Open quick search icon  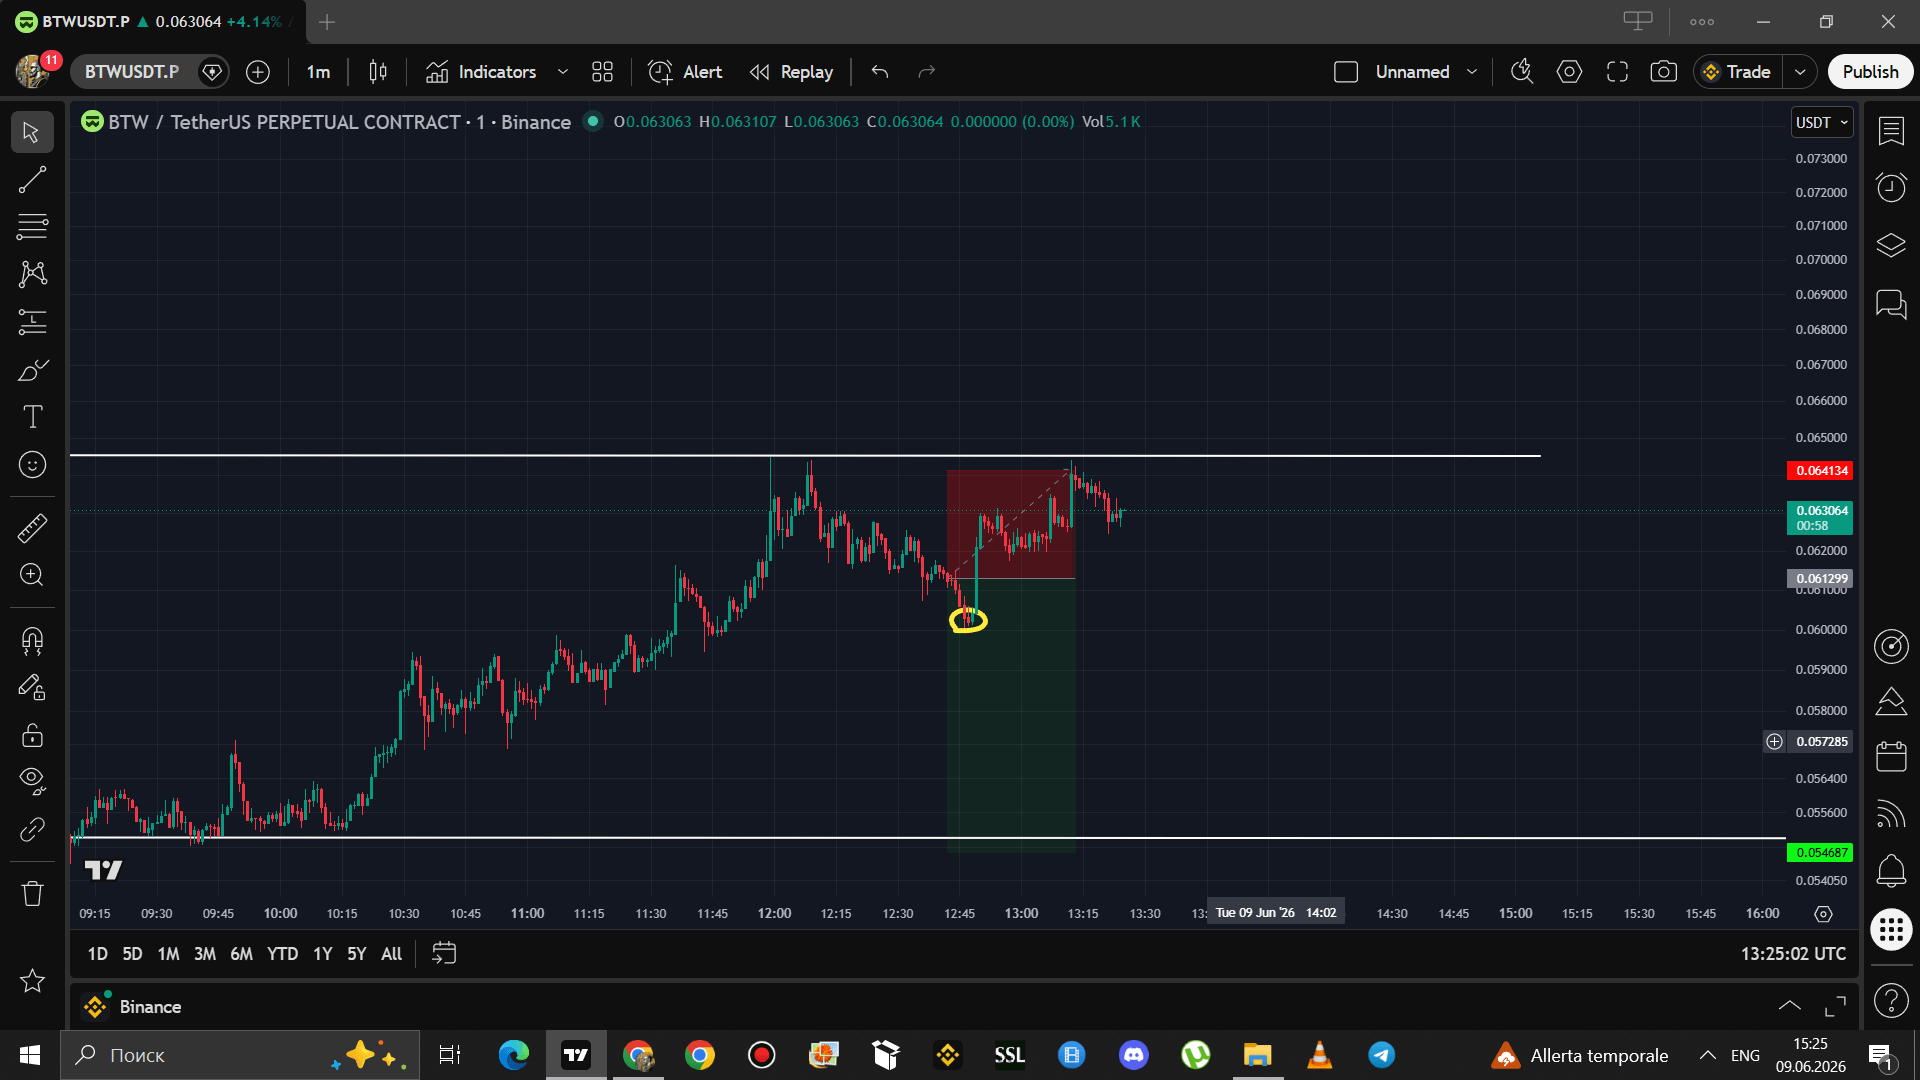pos(1522,72)
